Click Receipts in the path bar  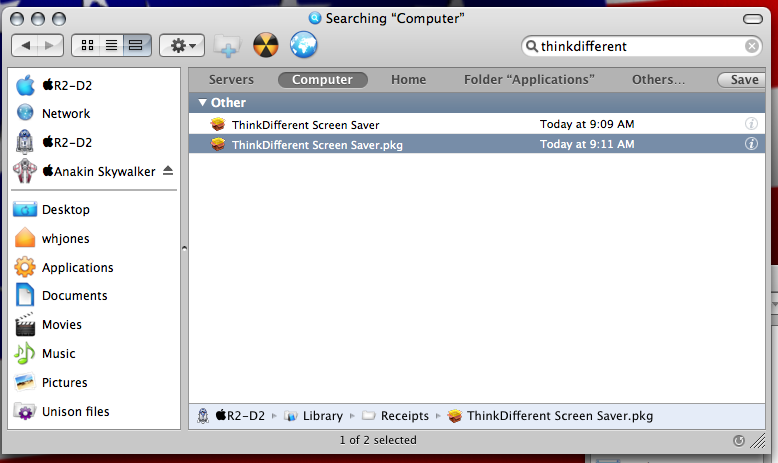coord(395,415)
